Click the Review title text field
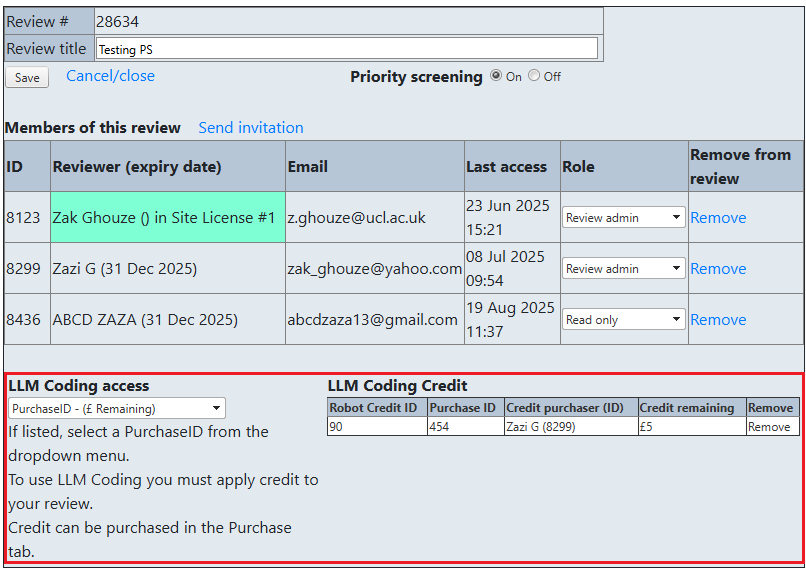 (x=346, y=49)
